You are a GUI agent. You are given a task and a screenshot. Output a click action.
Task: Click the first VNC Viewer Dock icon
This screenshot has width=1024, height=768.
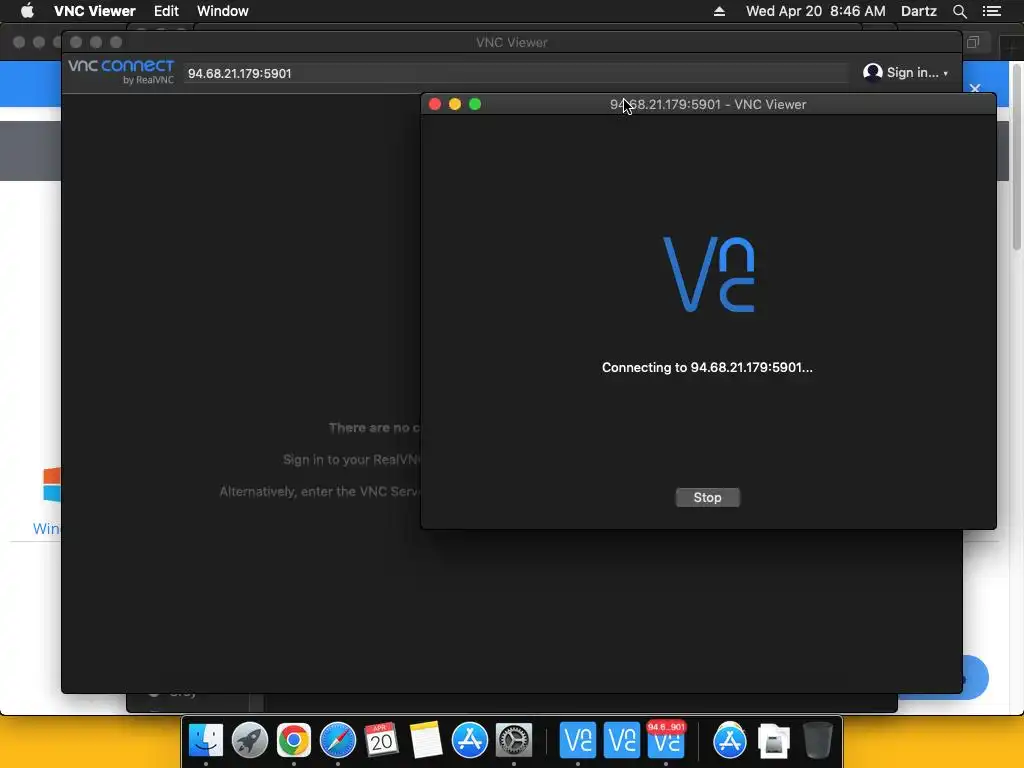coord(578,740)
